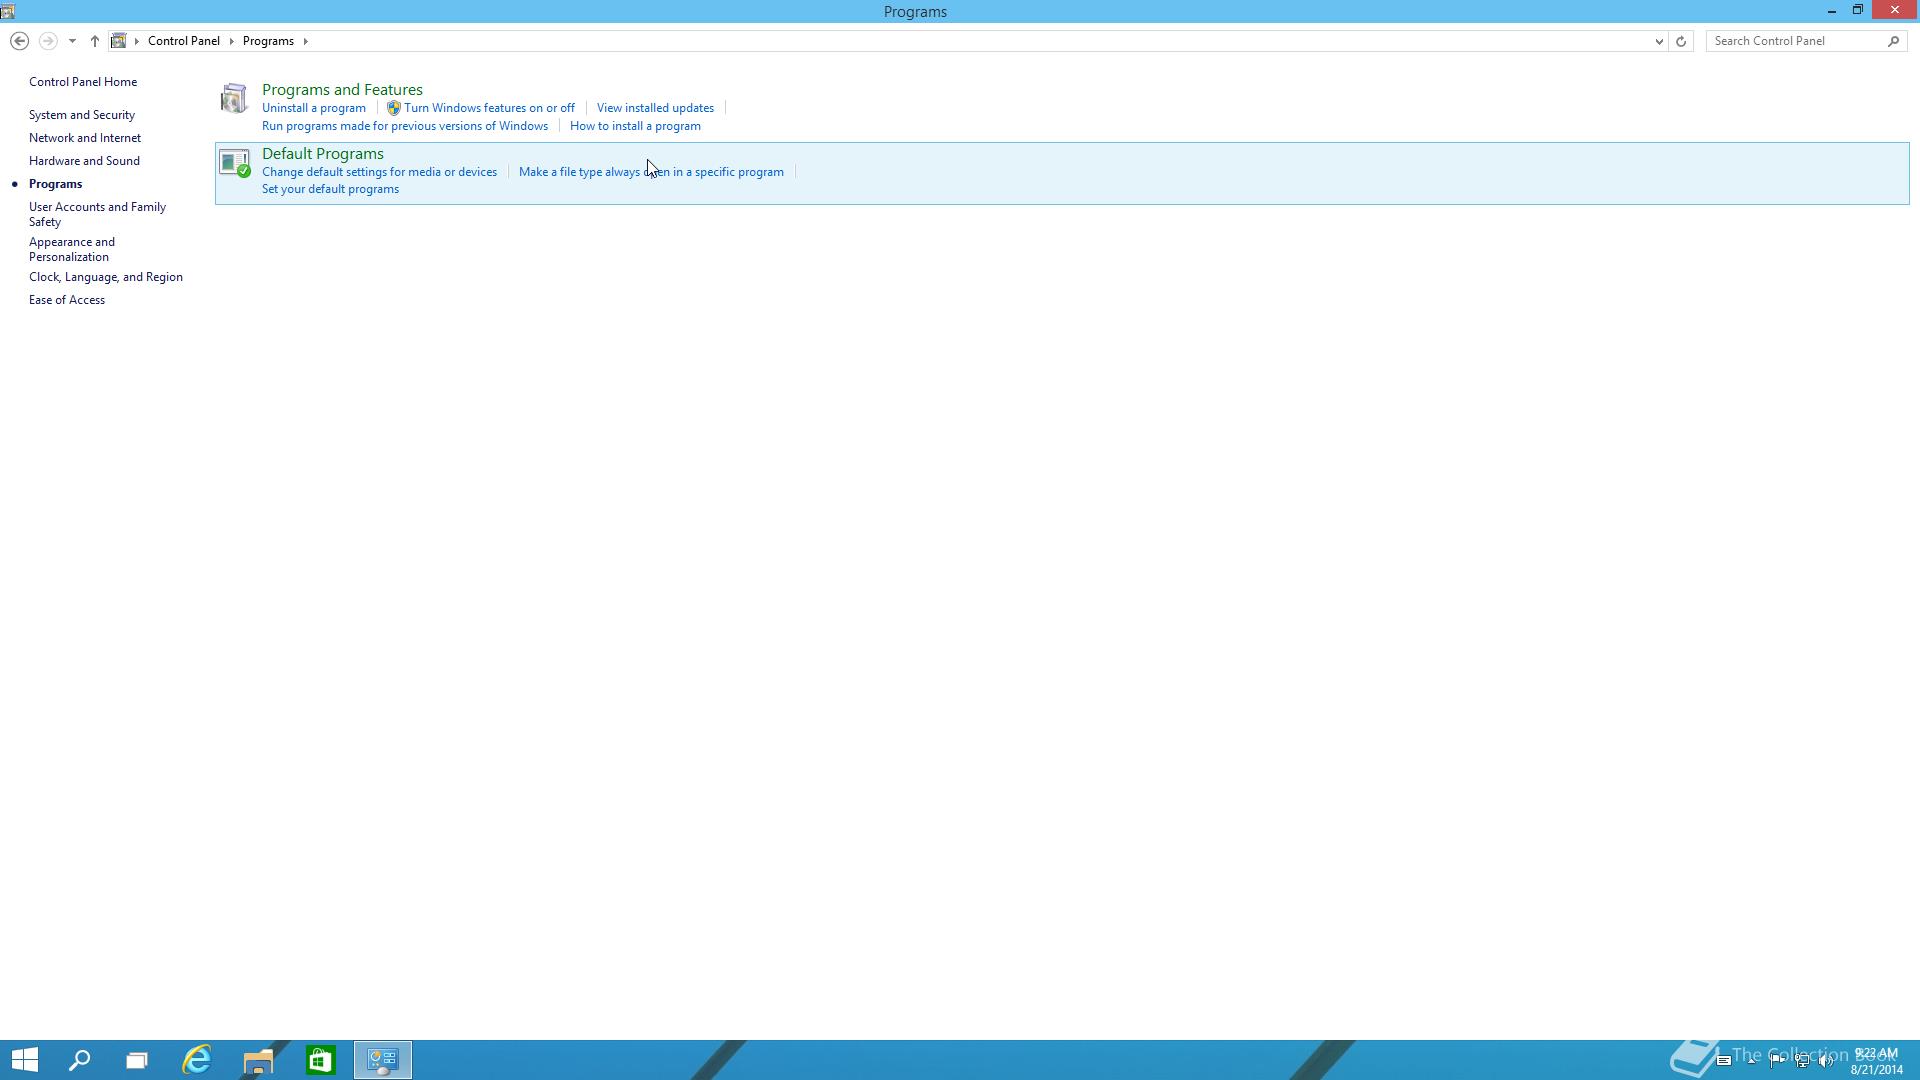The image size is (1920, 1080).
Task: Show hidden tray icons arrow
Action: [1752, 1061]
